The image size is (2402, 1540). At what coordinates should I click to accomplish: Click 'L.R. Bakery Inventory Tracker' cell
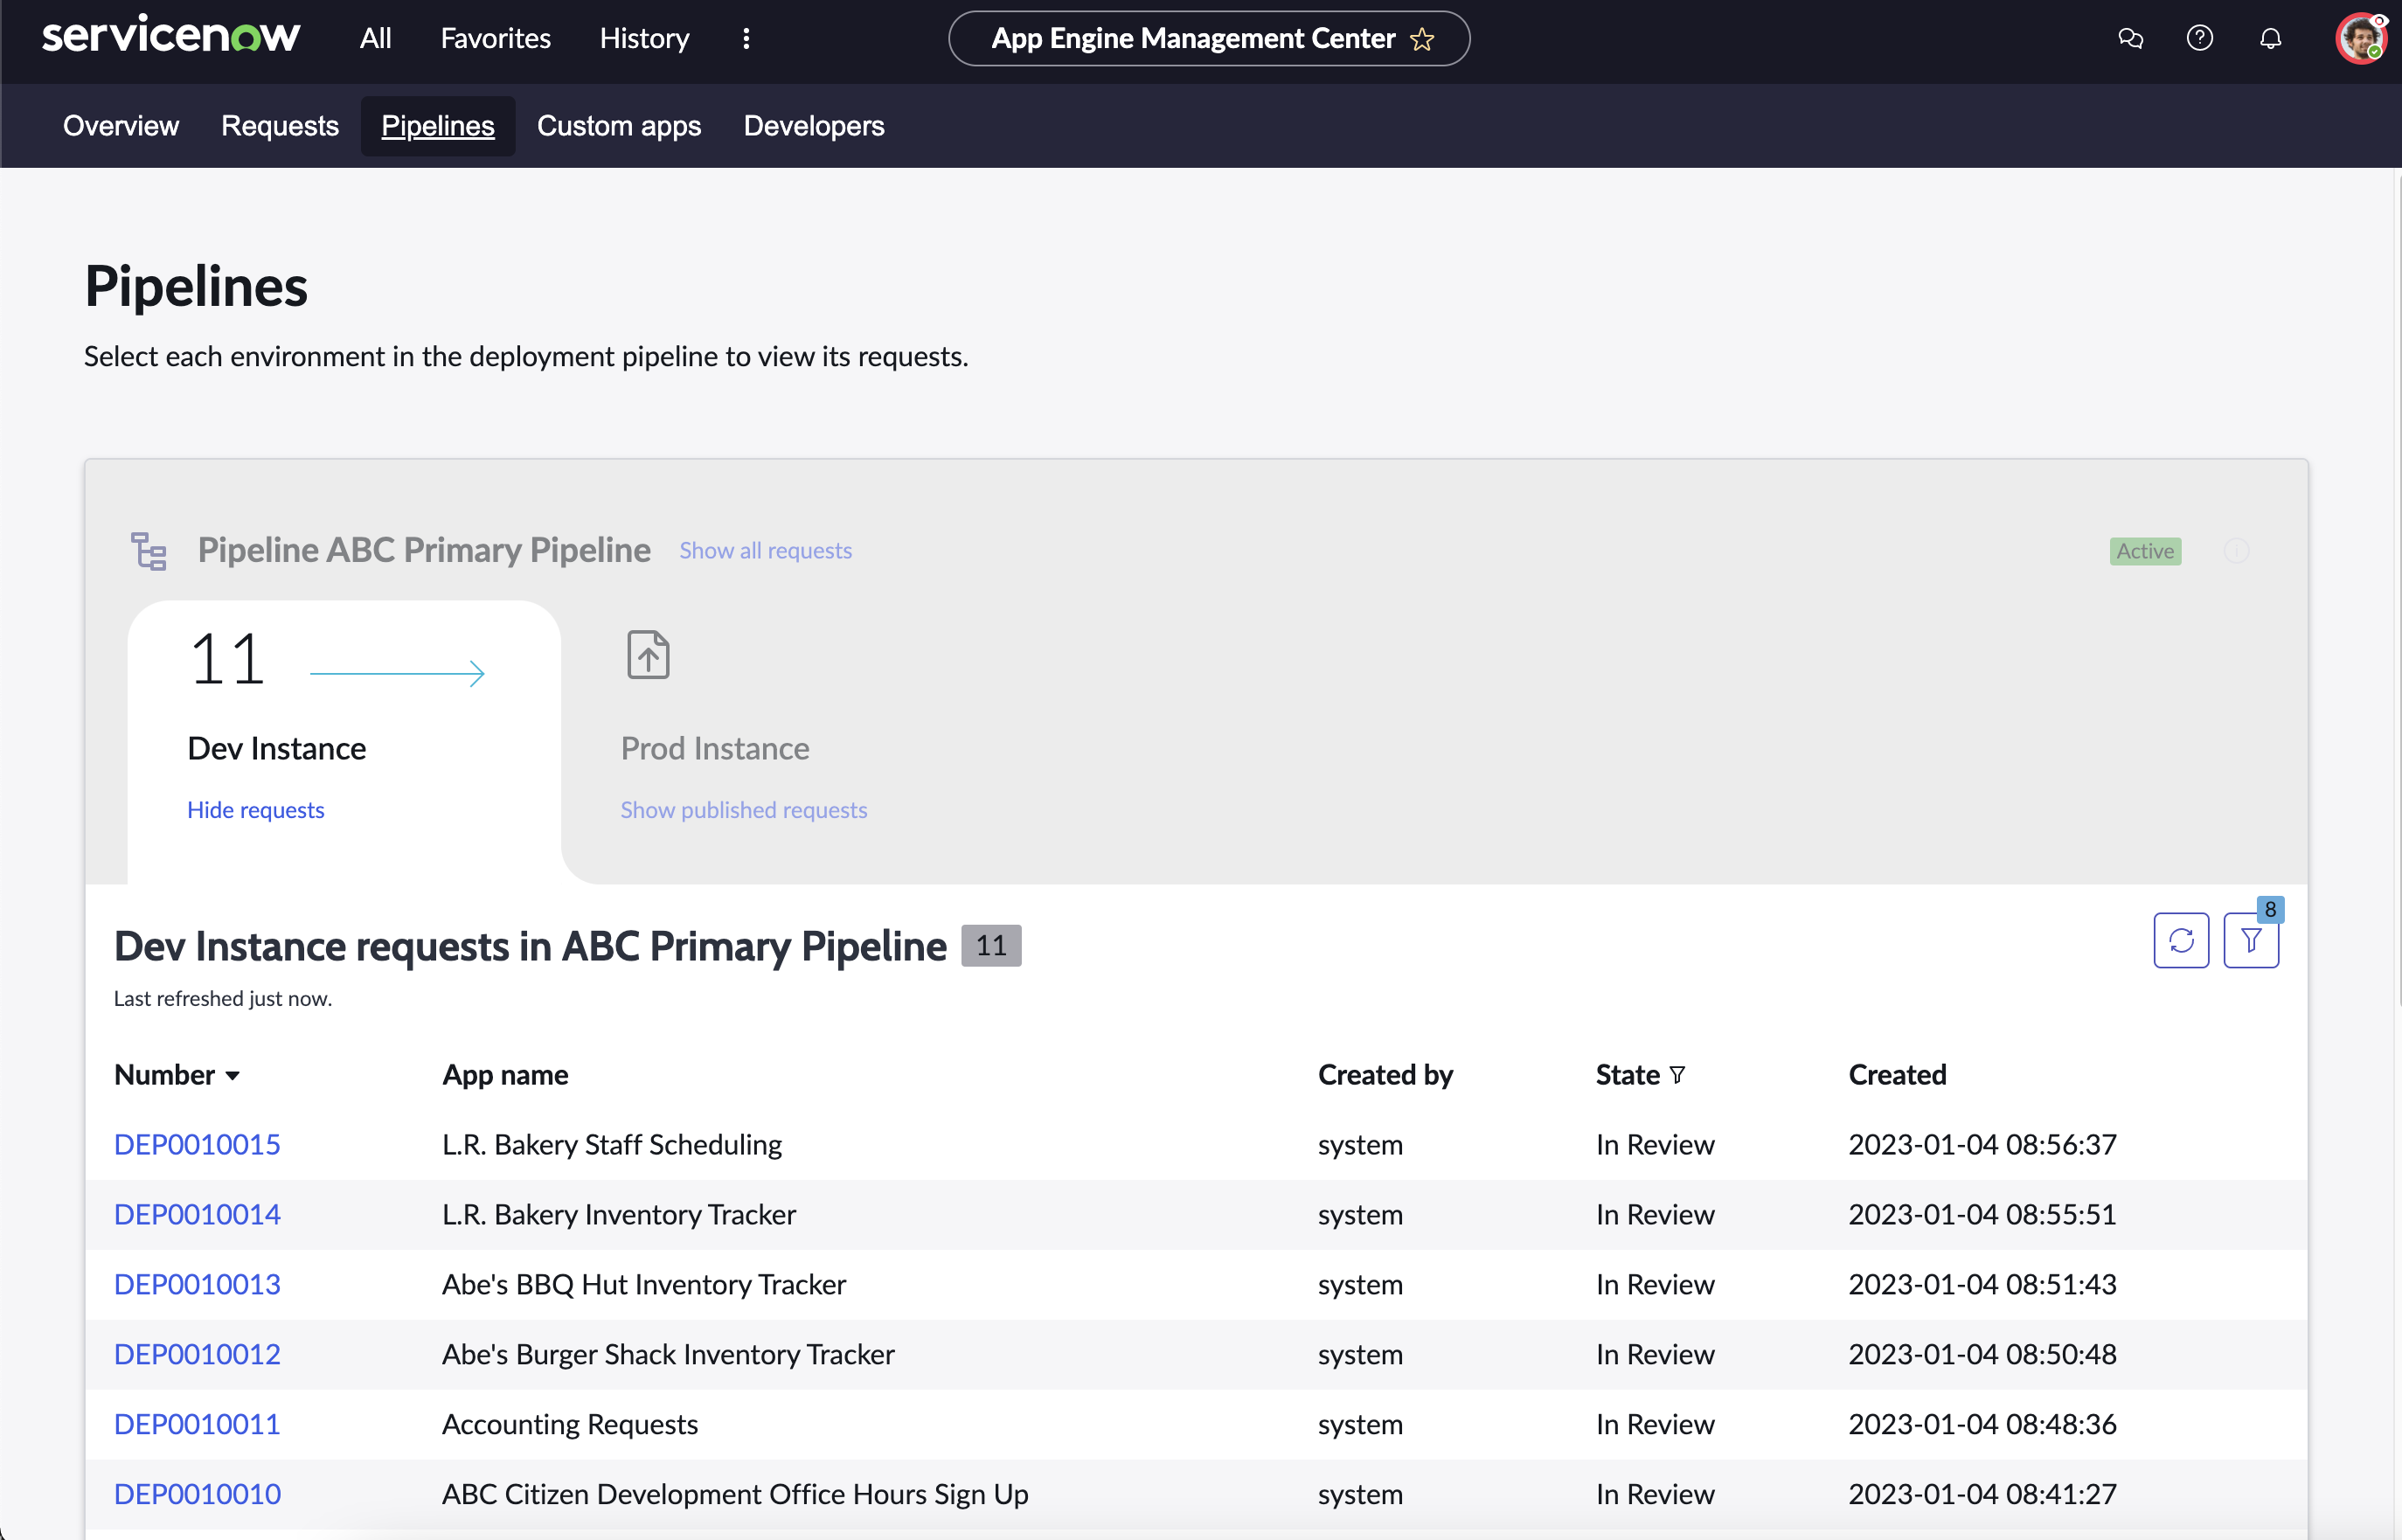[619, 1214]
